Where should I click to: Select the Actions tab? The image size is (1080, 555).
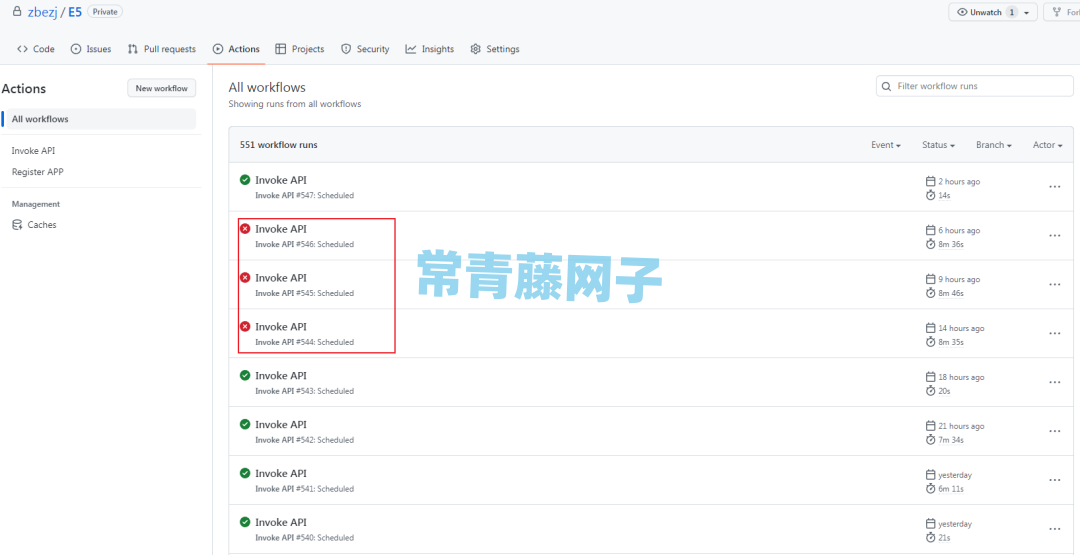pyautogui.click(x=236, y=49)
